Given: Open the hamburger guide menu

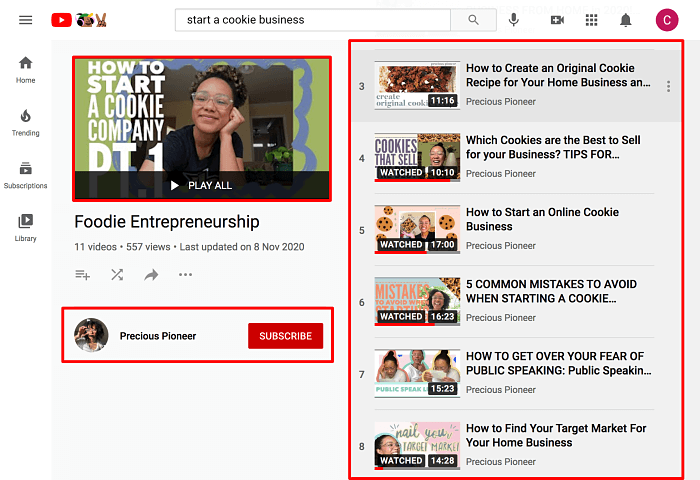Looking at the screenshot, I should click(x=25, y=20).
